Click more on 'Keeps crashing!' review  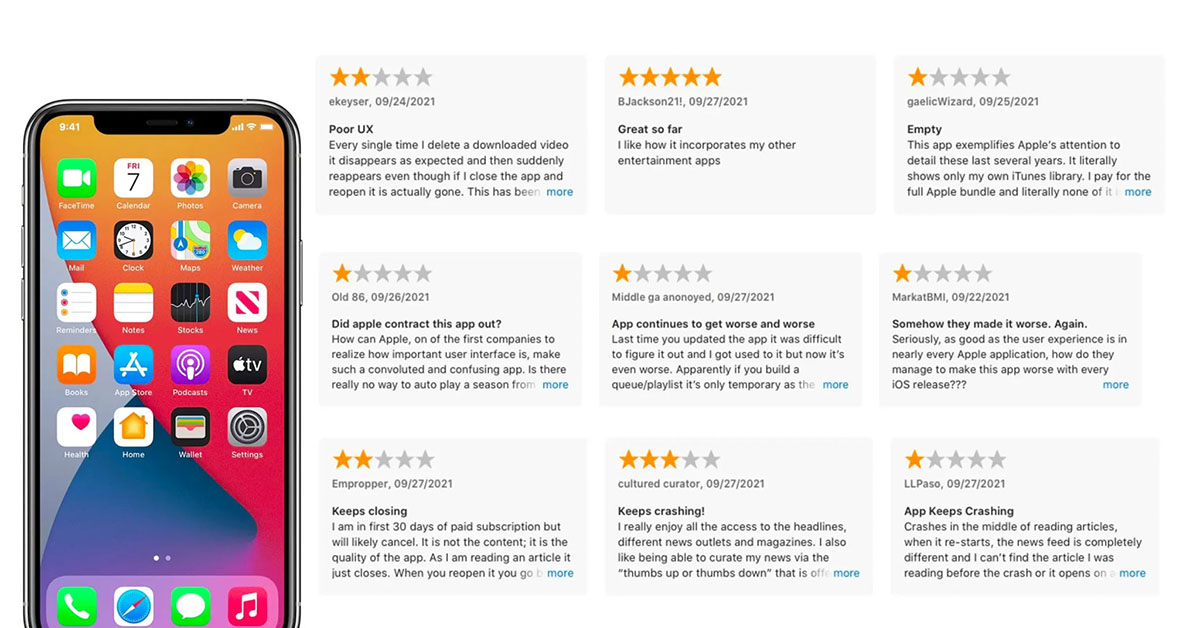click(x=846, y=574)
